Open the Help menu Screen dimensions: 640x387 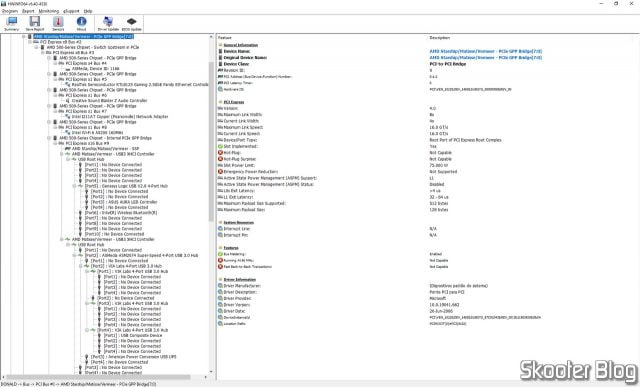[x=87, y=11]
